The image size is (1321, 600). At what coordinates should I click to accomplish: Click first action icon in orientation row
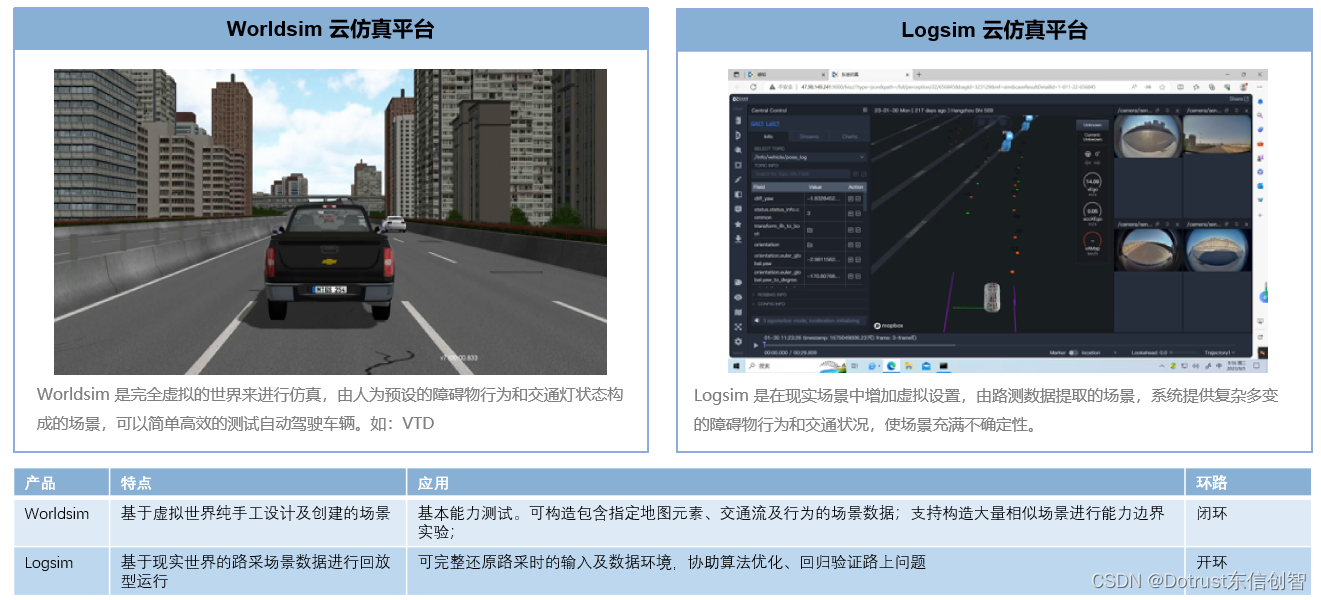(850, 245)
